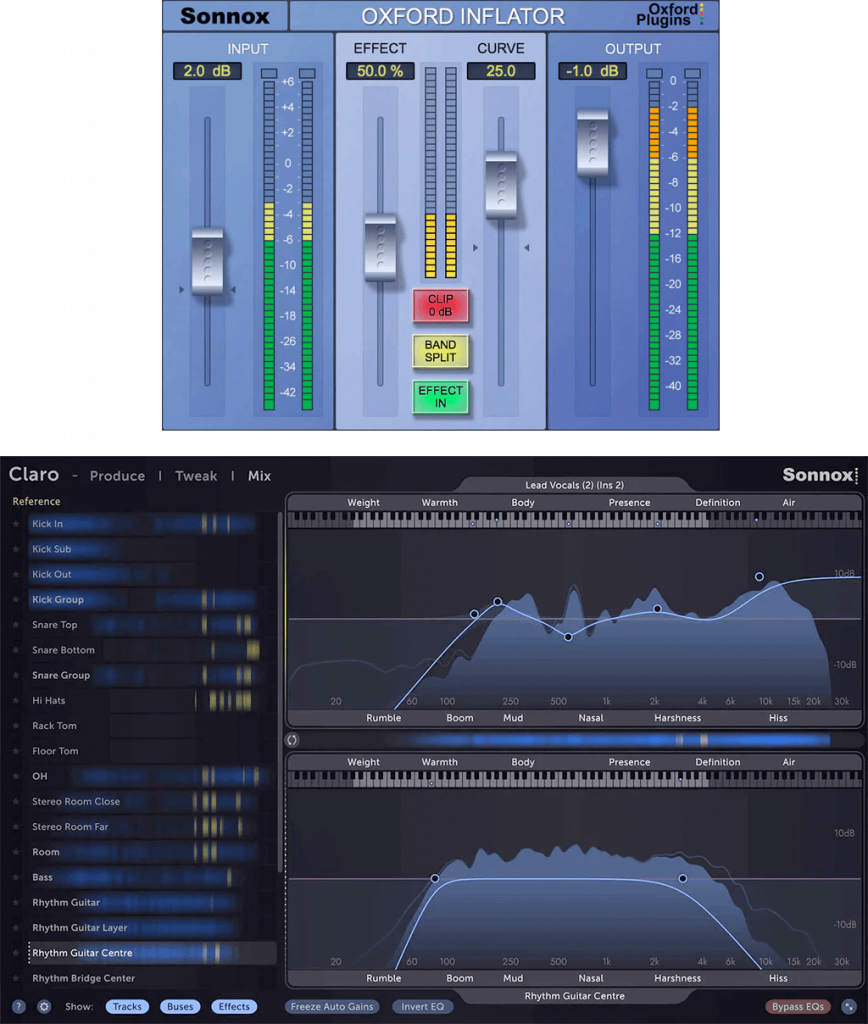Click the OUTPUT fader handle
868x1024 pixels.
coord(592,144)
